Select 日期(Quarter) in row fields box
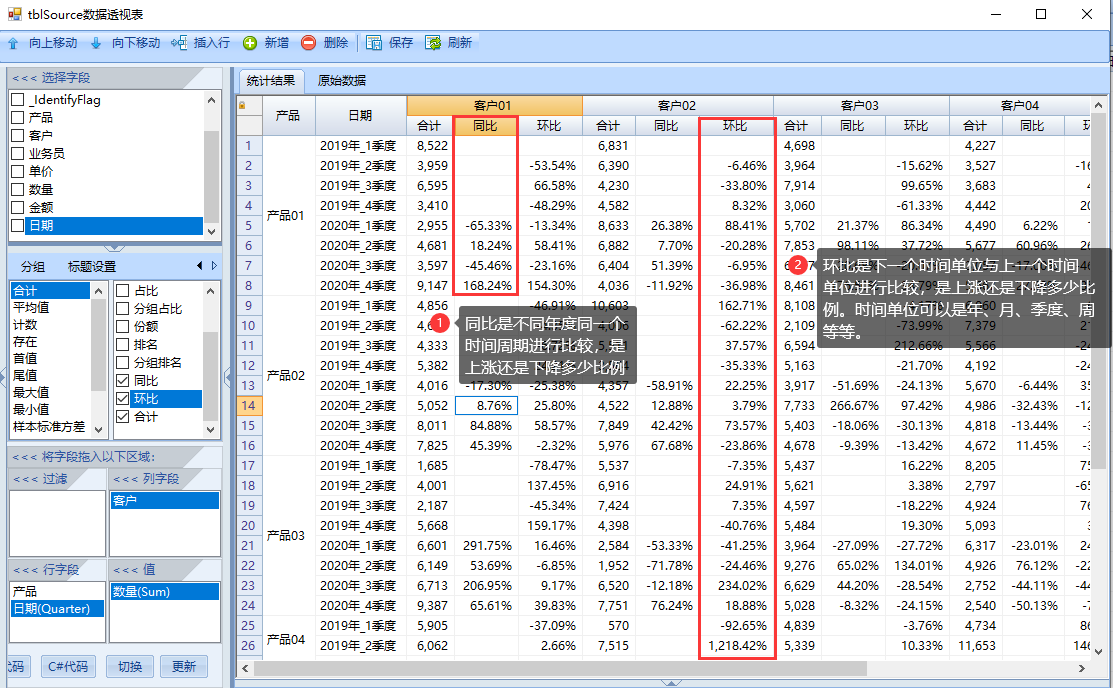Viewport: 1113px width, 688px height. click(x=57, y=608)
